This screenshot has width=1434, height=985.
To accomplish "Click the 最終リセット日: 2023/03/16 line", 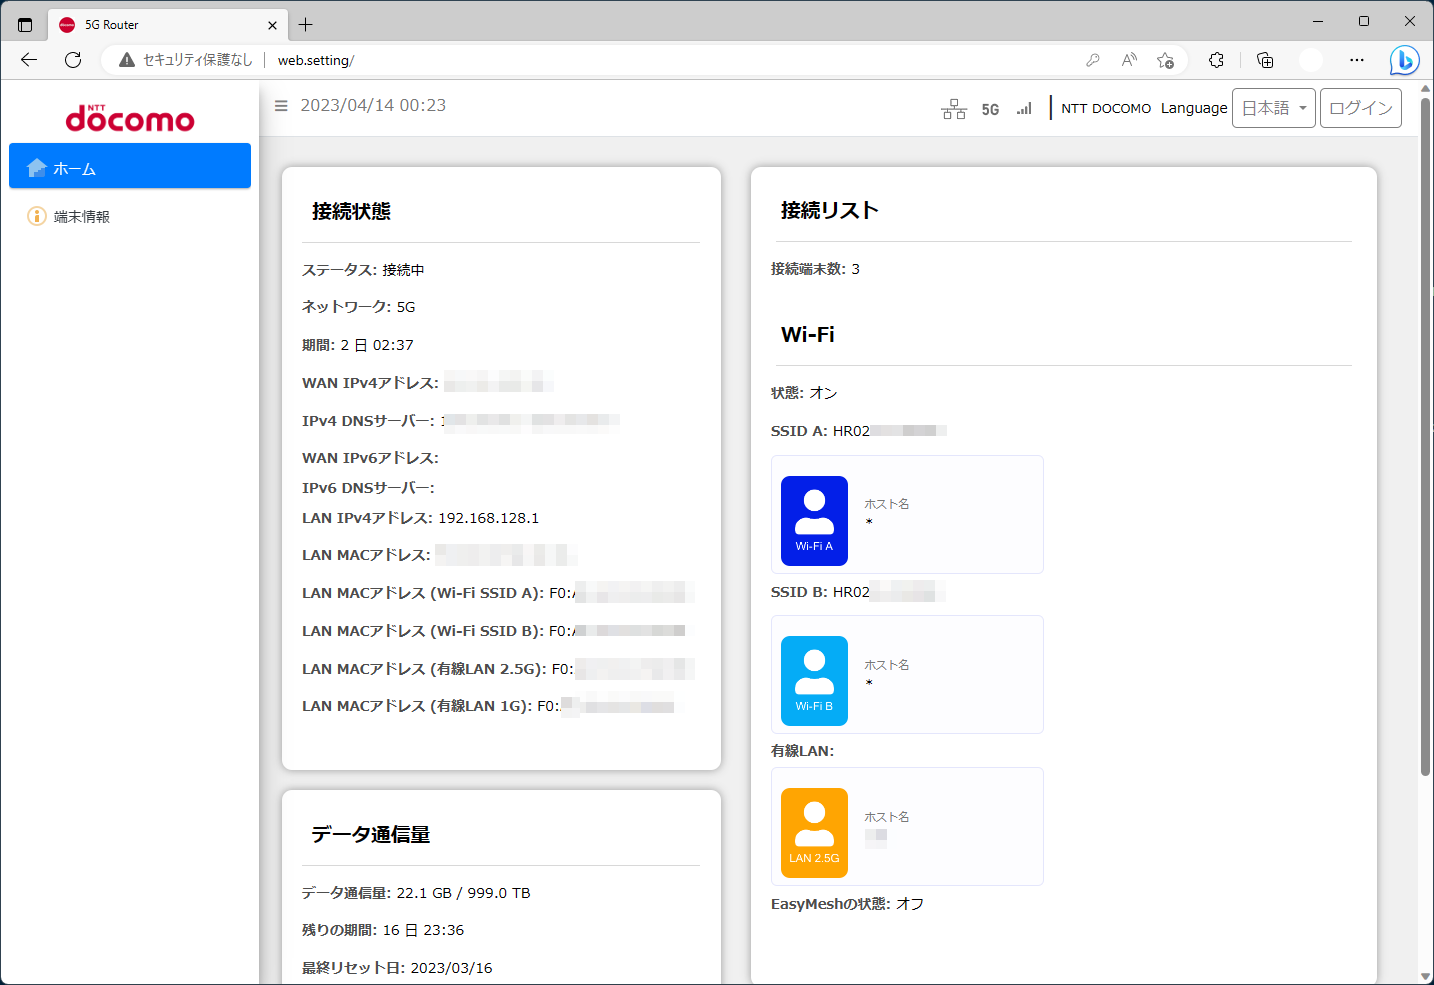I will tap(397, 968).
